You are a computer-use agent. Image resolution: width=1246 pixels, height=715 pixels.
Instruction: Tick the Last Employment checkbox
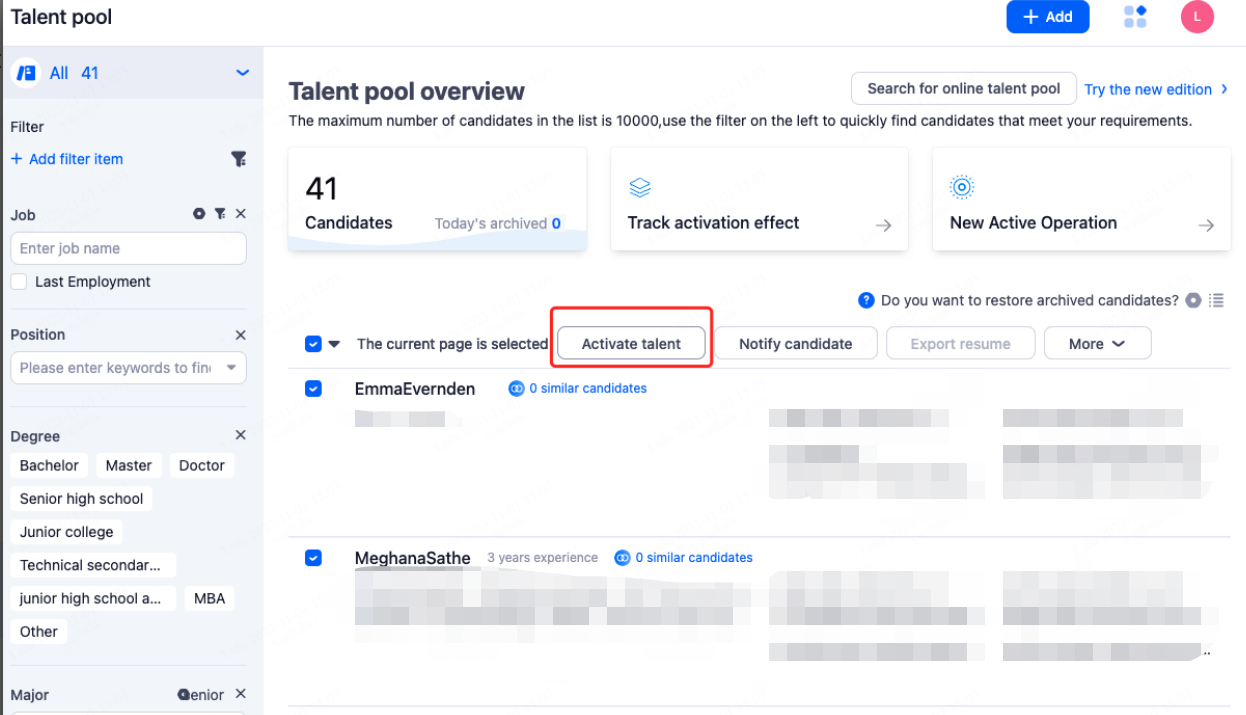[19, 282]
